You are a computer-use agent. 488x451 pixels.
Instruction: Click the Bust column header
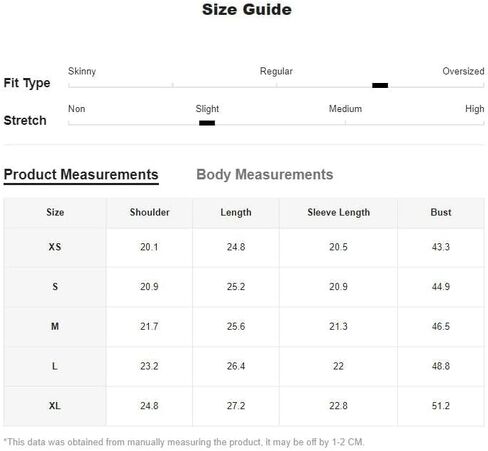tap(441, 212)
